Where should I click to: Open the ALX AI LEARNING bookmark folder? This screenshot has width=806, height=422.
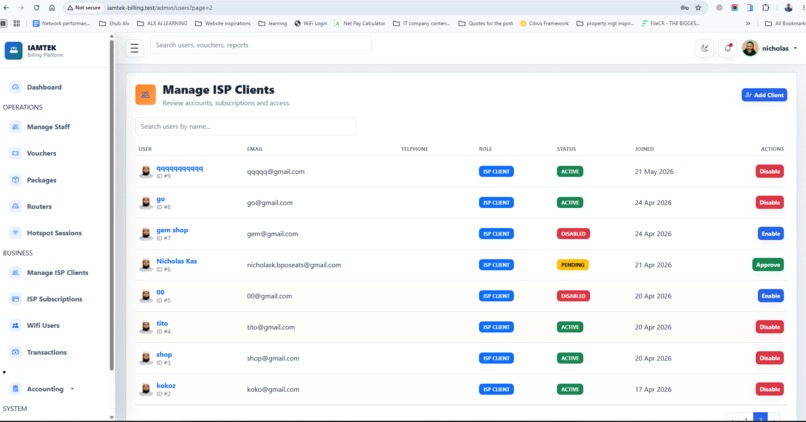162,23
